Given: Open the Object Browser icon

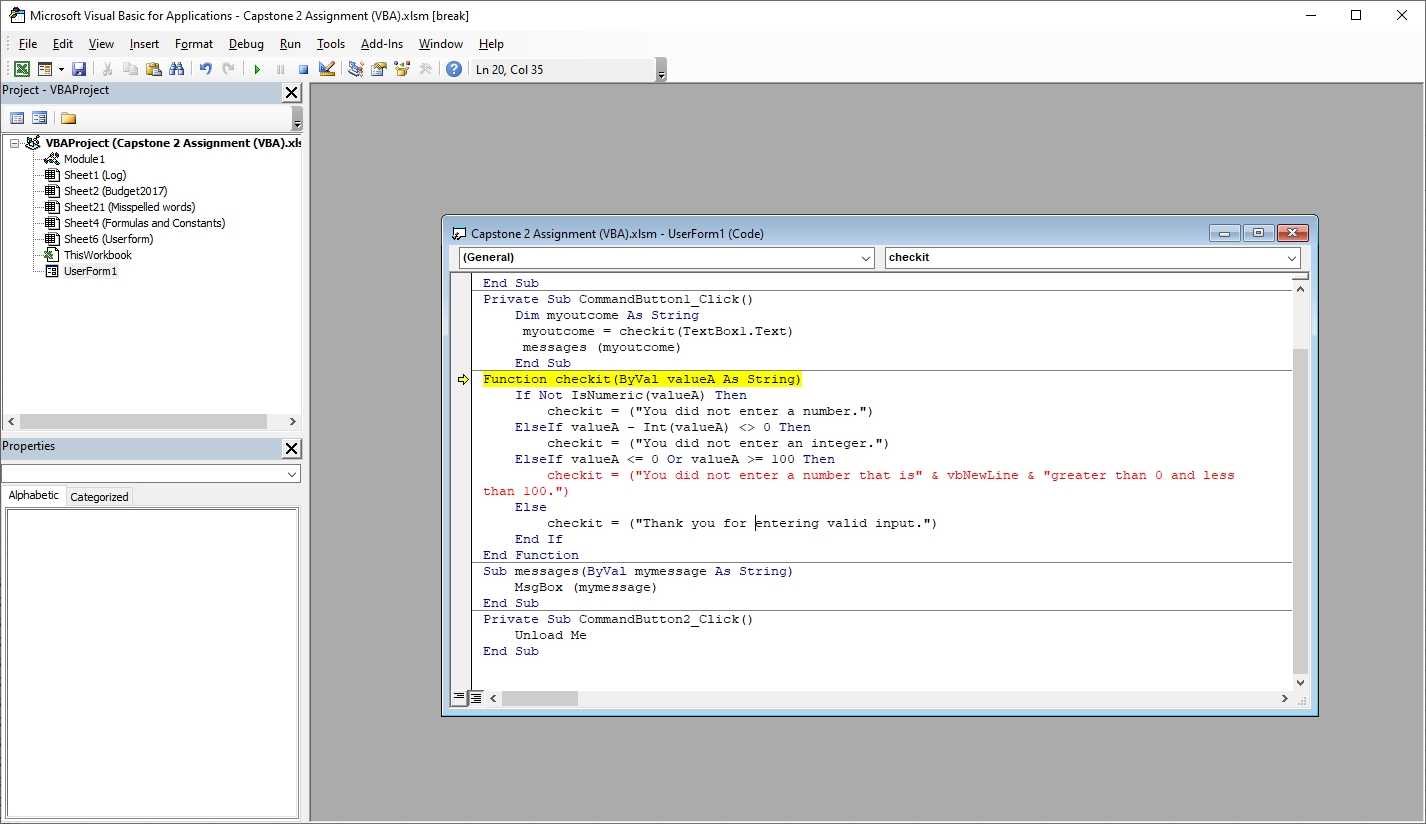Looking at the screenshot, I should 402,68.
